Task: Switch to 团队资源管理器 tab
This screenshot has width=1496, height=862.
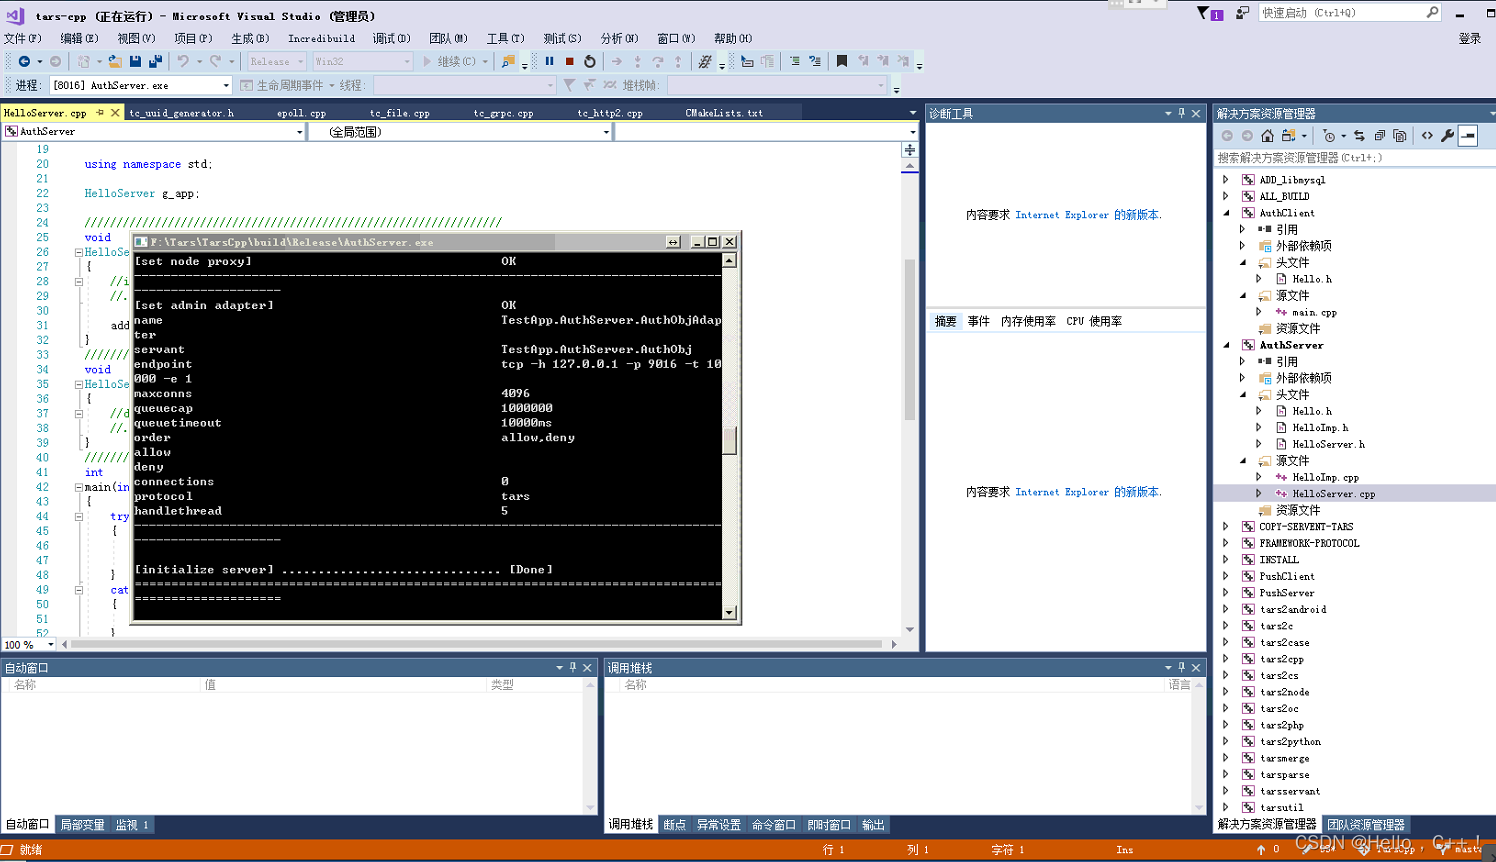Action: click(x=1366, y=825)
